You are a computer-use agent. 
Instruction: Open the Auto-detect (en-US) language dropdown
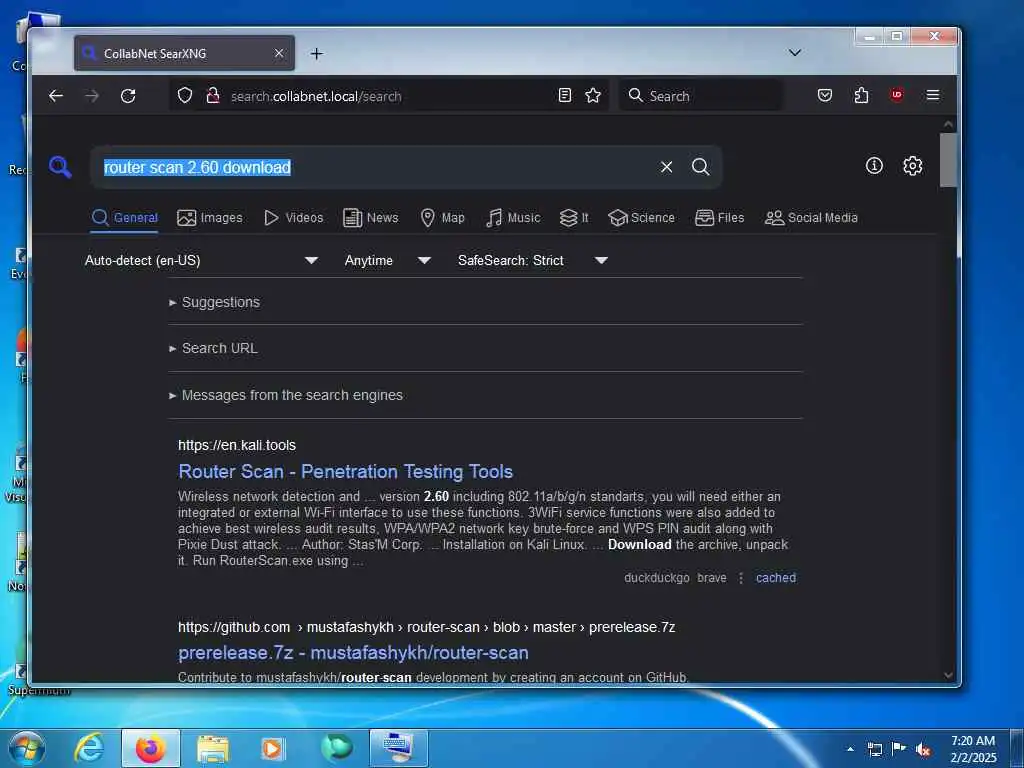(201, 261)
